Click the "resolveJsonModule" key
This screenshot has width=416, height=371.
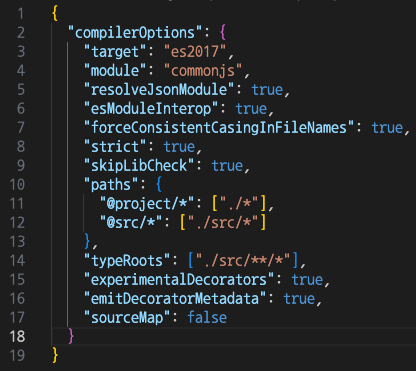[x=159, y=90]
